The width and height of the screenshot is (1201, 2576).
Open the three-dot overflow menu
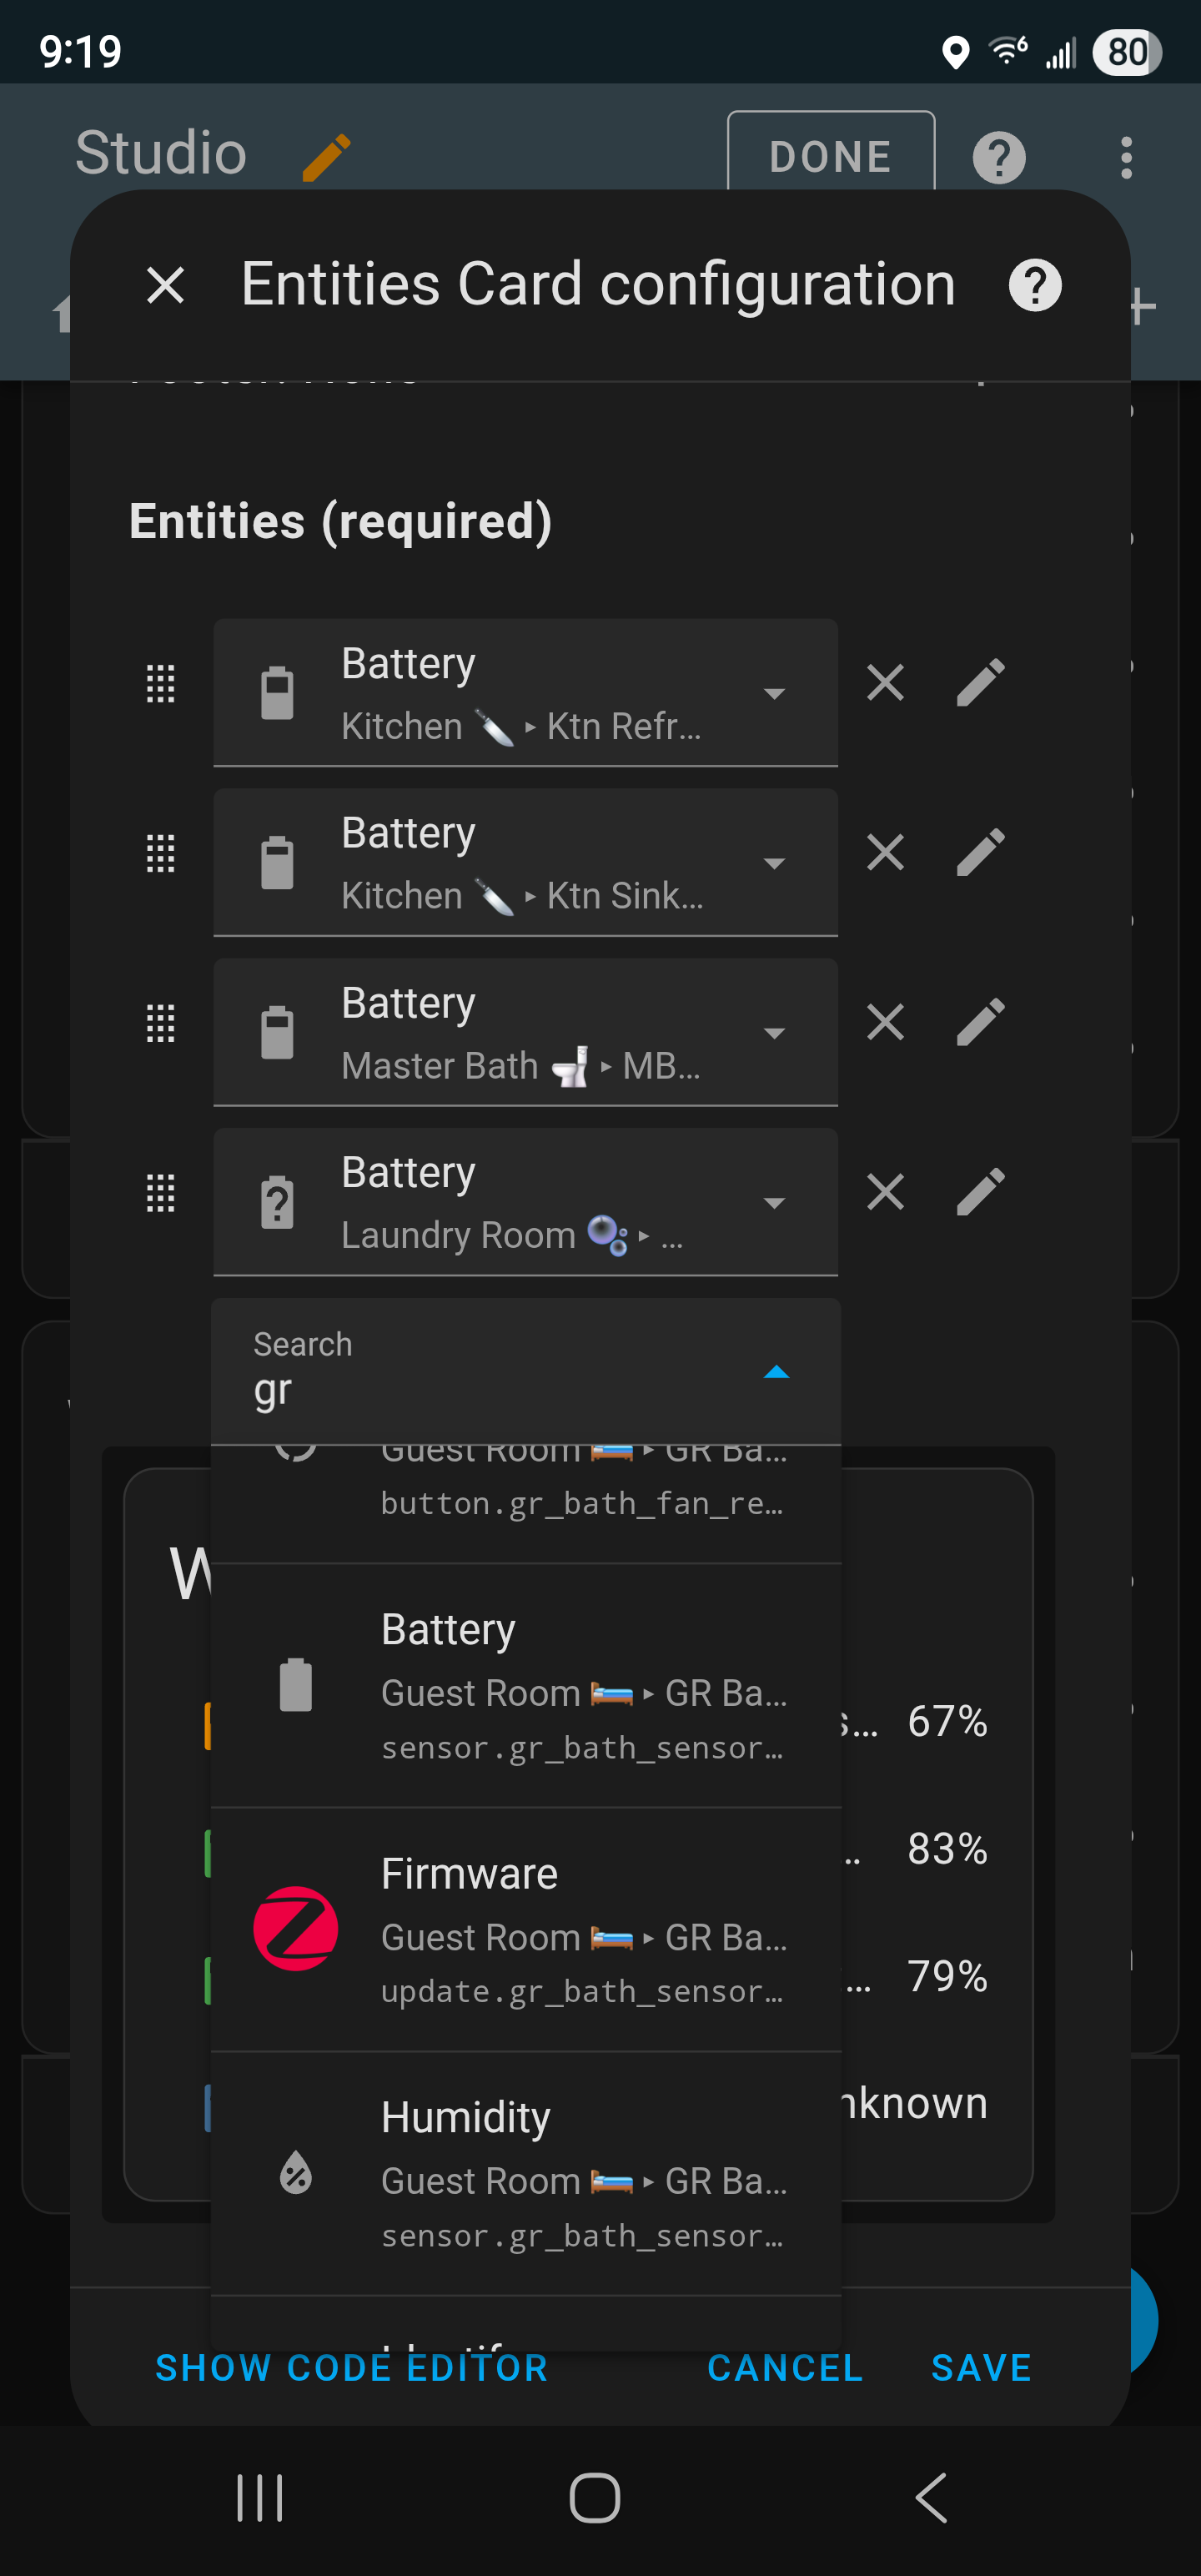[x=1126, y=157]
